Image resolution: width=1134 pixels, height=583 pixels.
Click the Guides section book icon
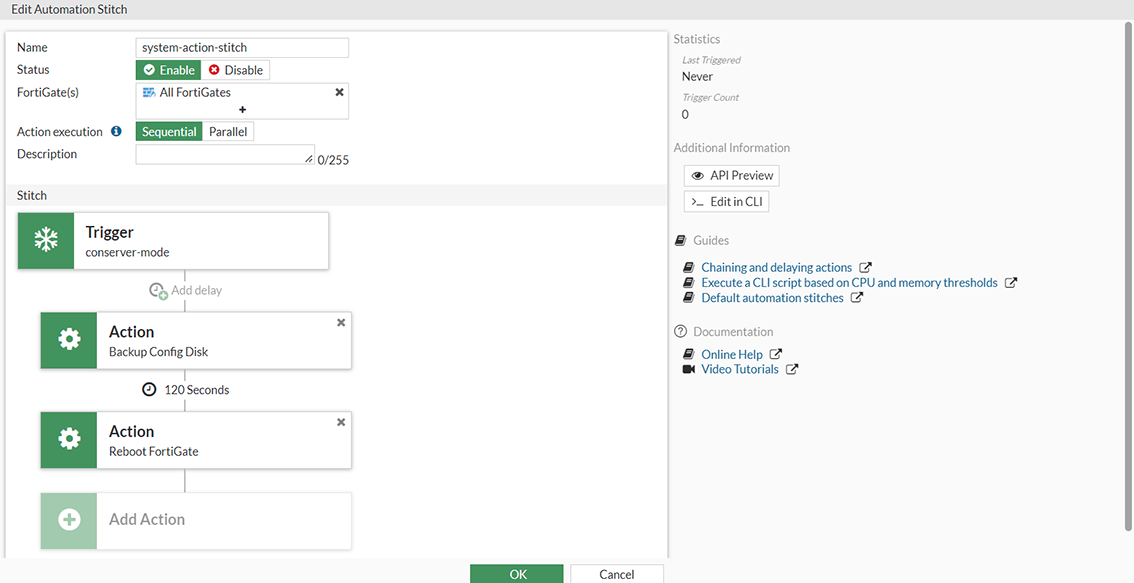click(680, 240)
